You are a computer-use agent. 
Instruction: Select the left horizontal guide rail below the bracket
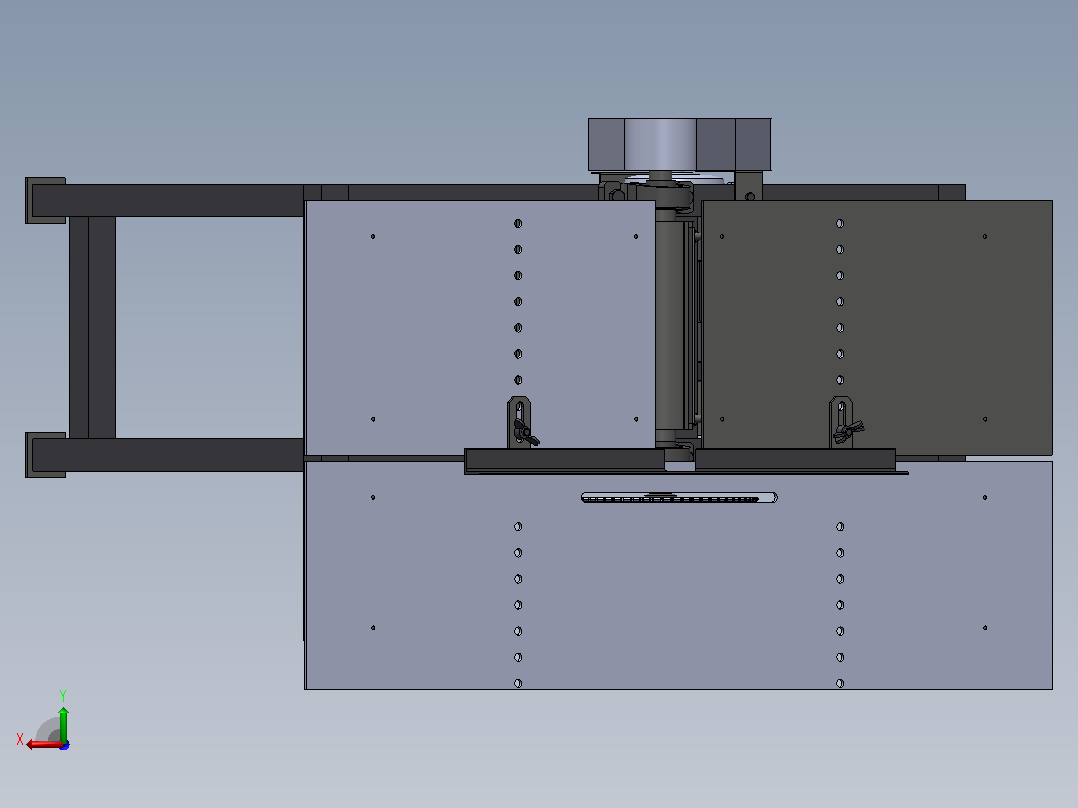click(564, 459)
